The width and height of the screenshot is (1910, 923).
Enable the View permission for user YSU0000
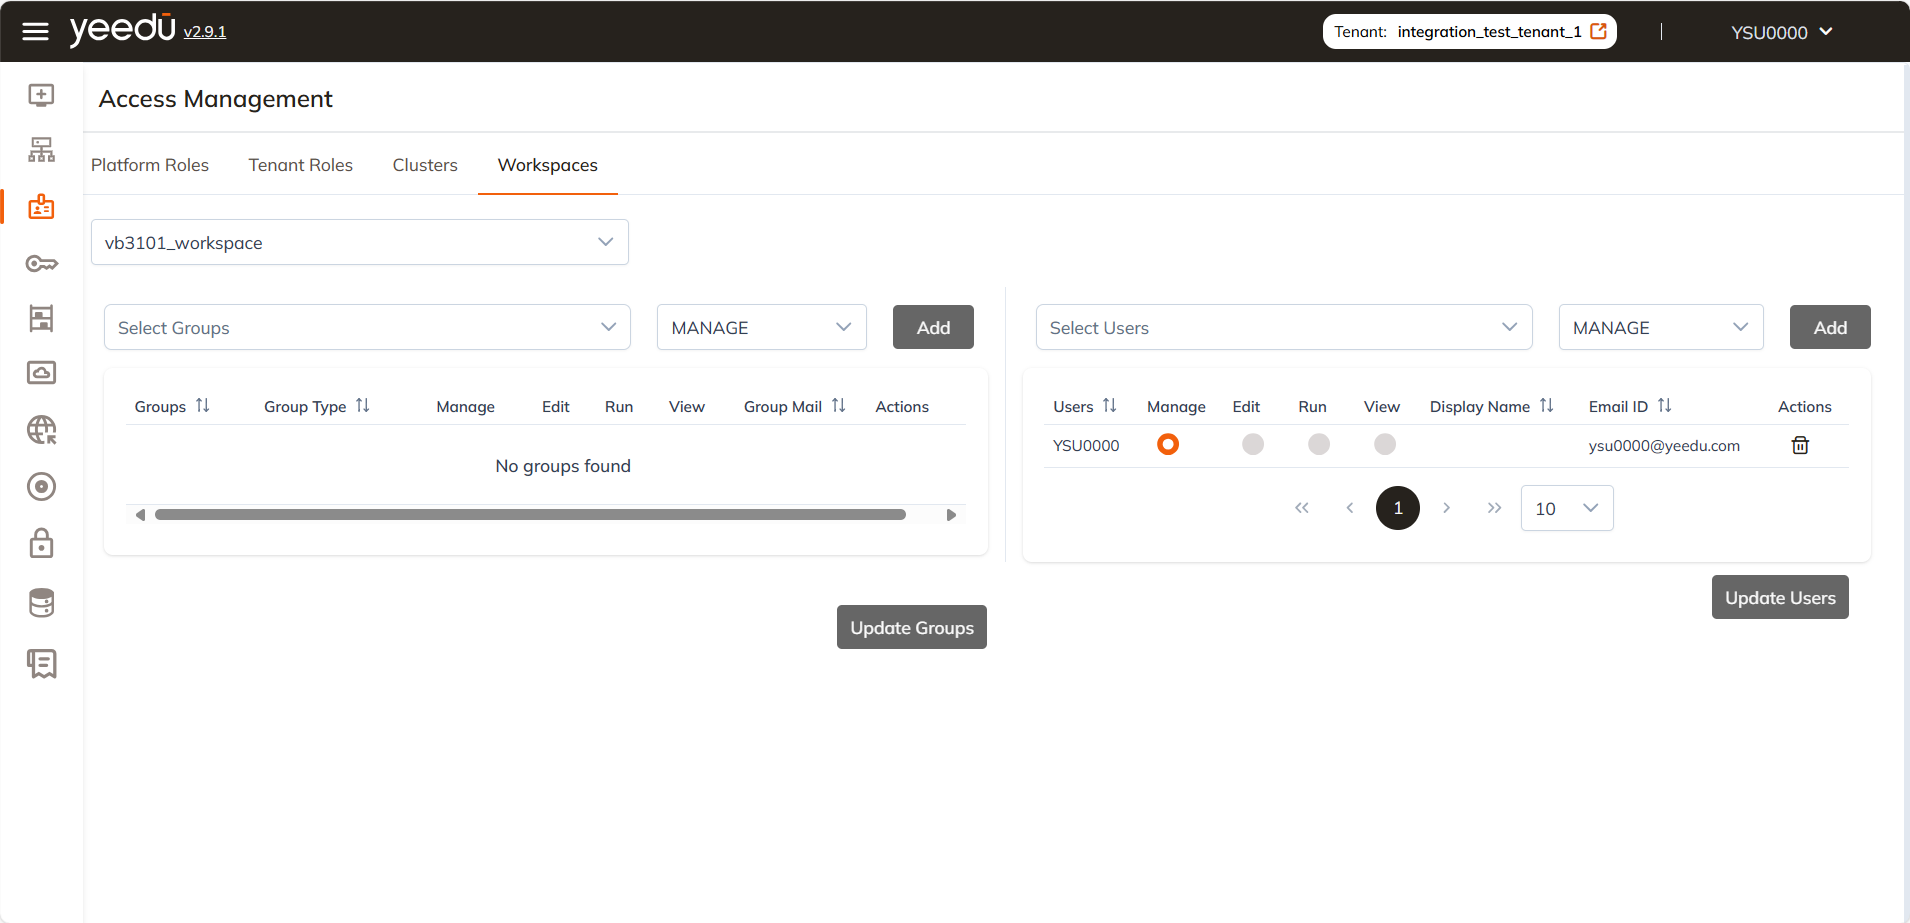1383,444
